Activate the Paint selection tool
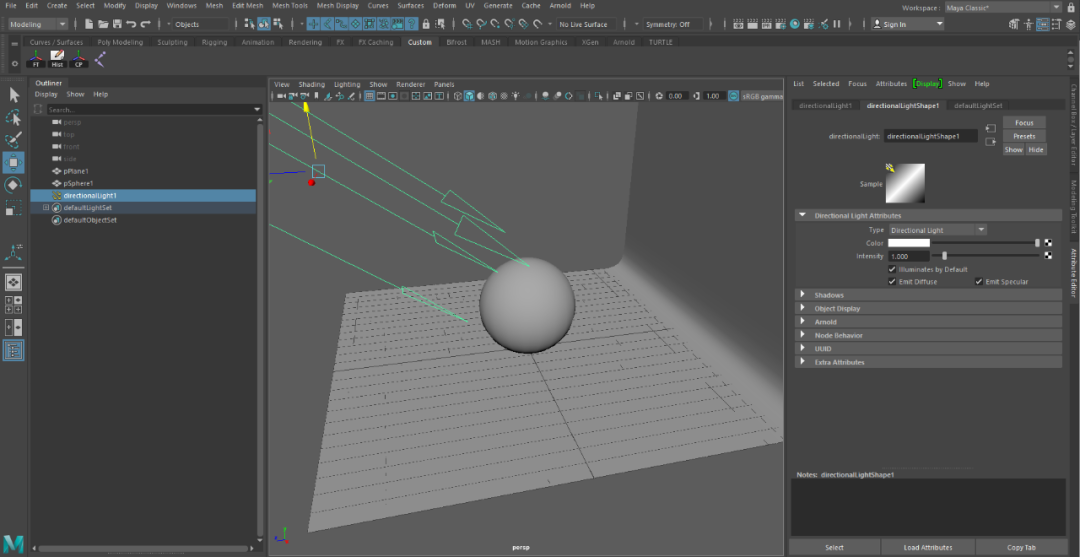 pos(14,140)
